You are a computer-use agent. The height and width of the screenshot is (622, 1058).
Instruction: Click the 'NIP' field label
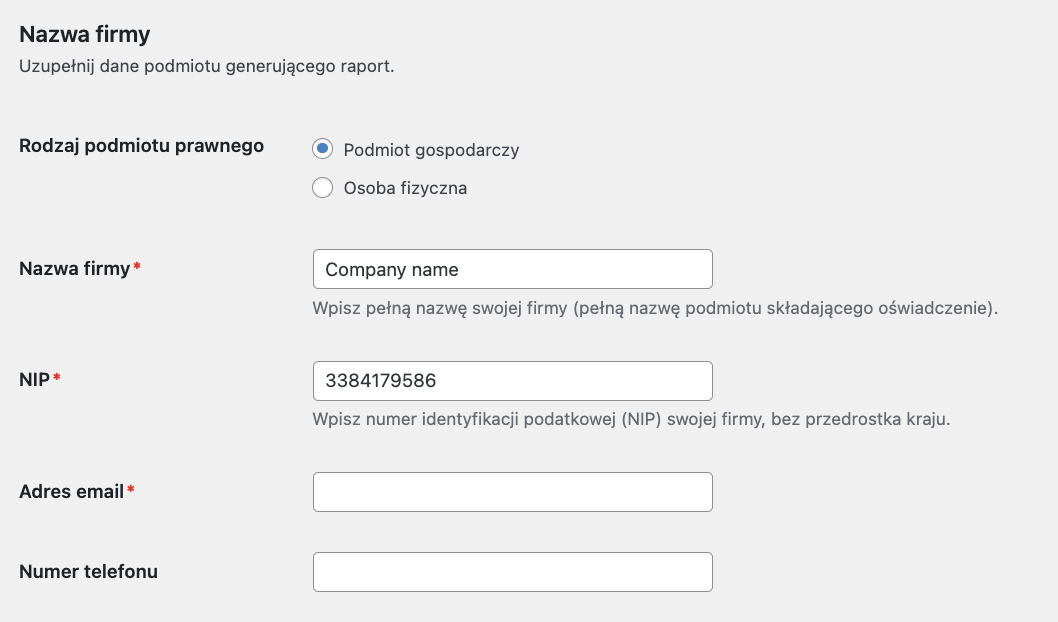pyautogui.click(x=34, y=380)
